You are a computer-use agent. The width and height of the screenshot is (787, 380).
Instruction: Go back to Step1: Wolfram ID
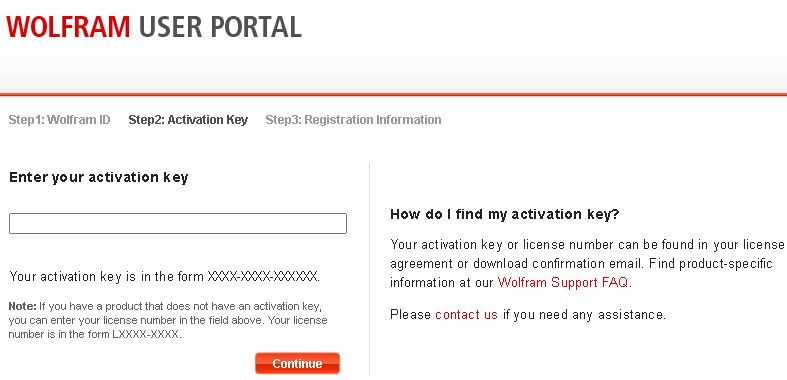coord(59,120)
